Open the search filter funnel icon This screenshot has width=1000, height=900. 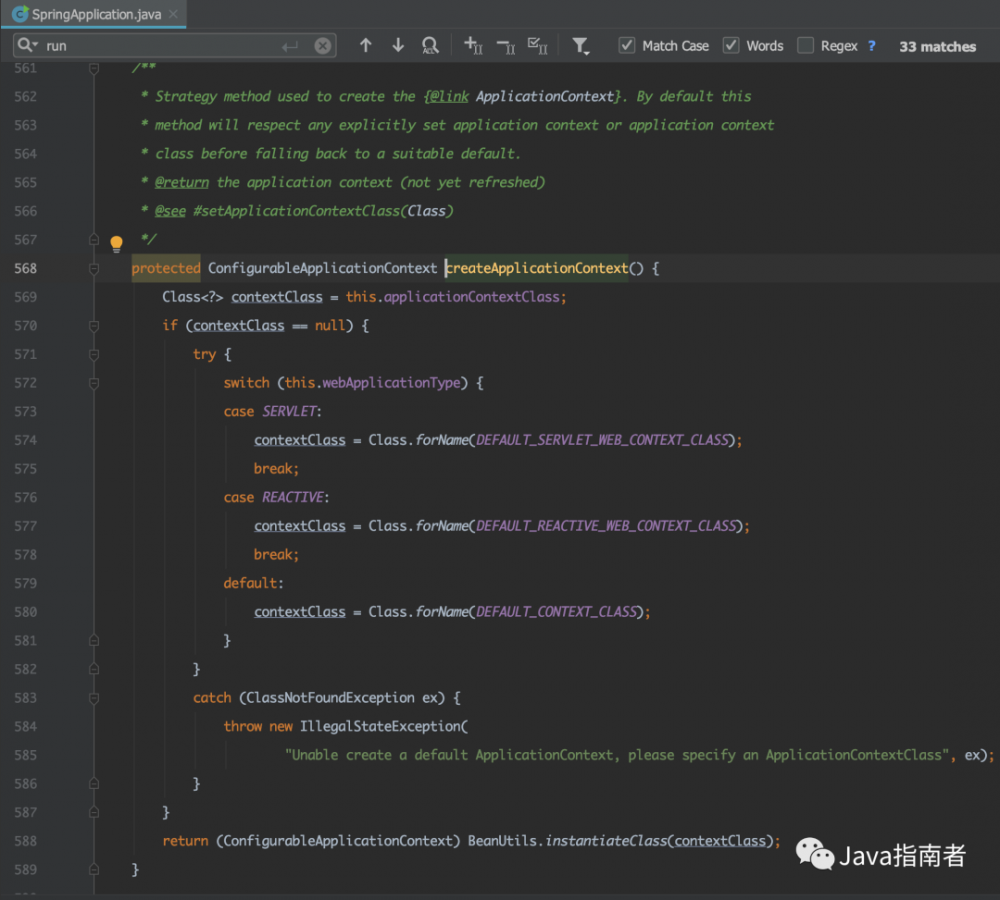pyautogui.click(x=580, y=45)
